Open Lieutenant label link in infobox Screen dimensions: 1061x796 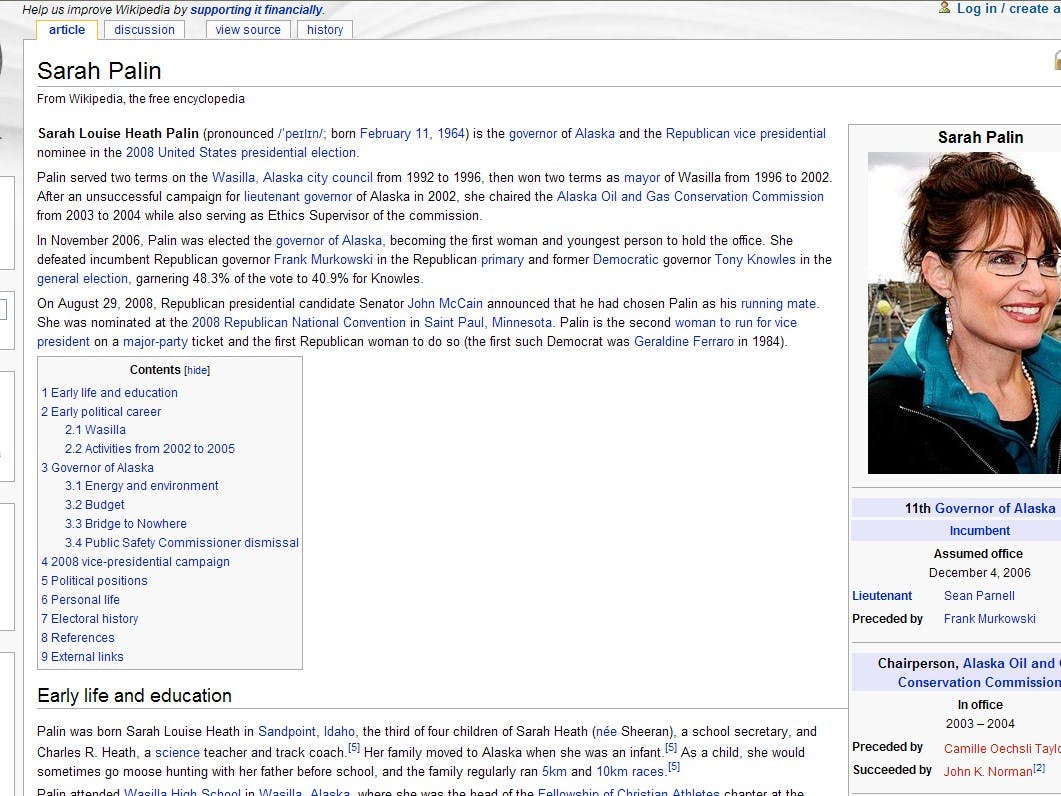pos(882,596)
